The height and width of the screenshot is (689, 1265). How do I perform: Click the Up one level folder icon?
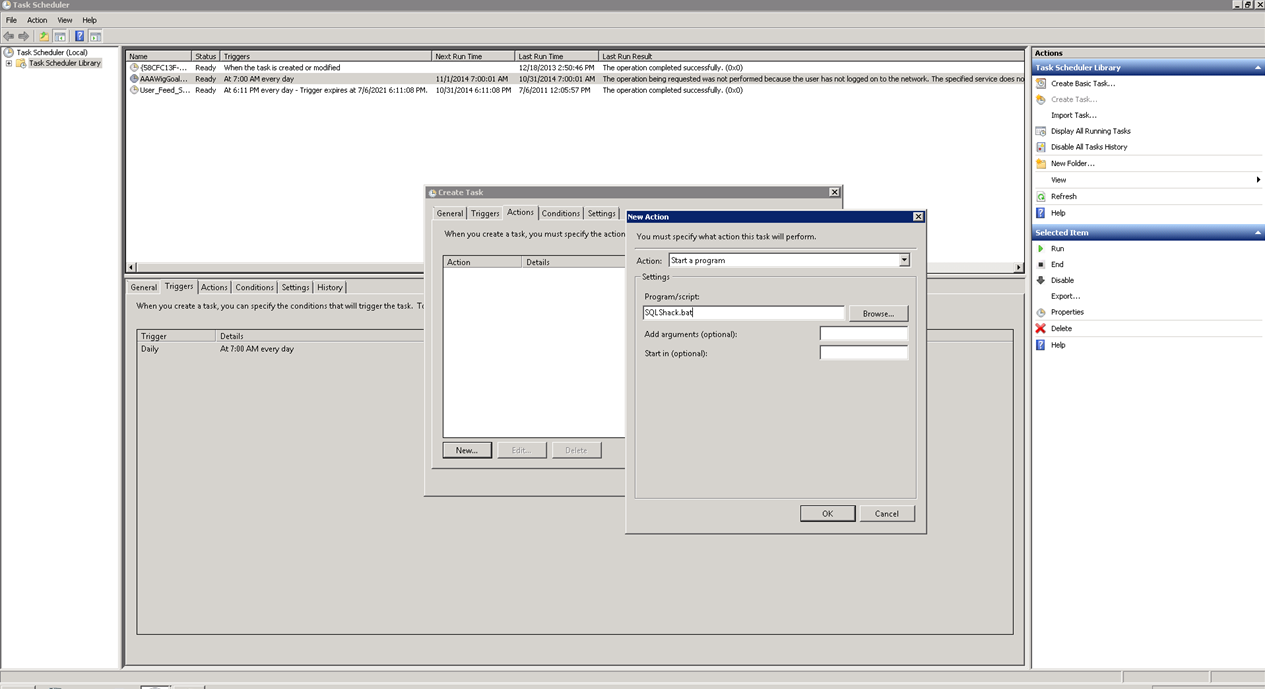pos(44,36)
